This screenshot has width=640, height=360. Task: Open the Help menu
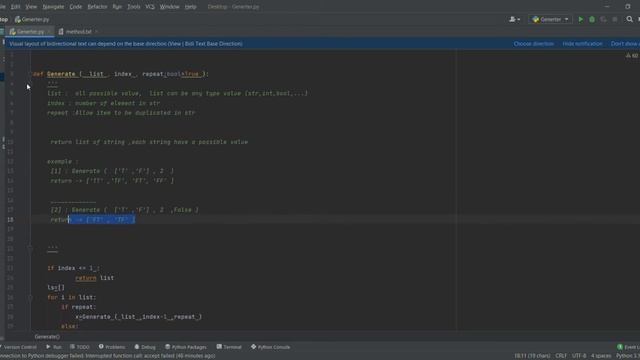click(x=190, y=7)
